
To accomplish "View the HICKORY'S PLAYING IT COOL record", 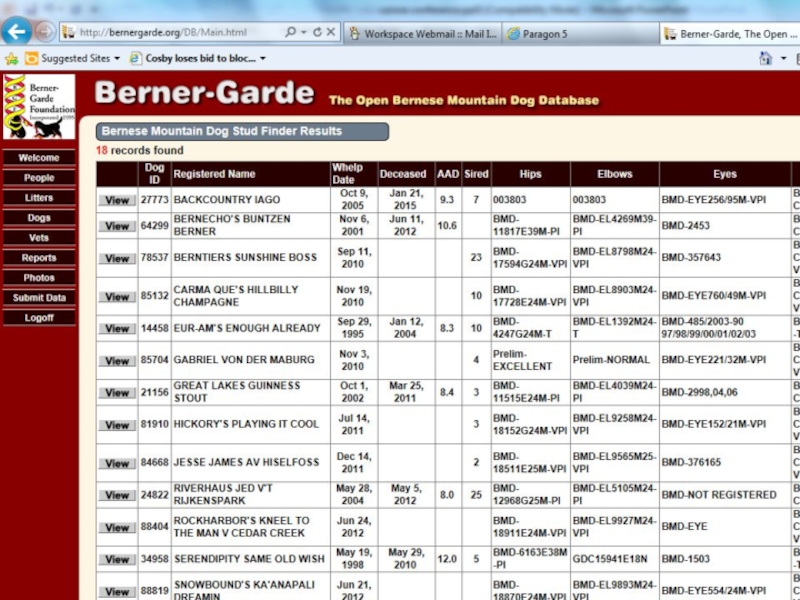I will pos(117,424).
